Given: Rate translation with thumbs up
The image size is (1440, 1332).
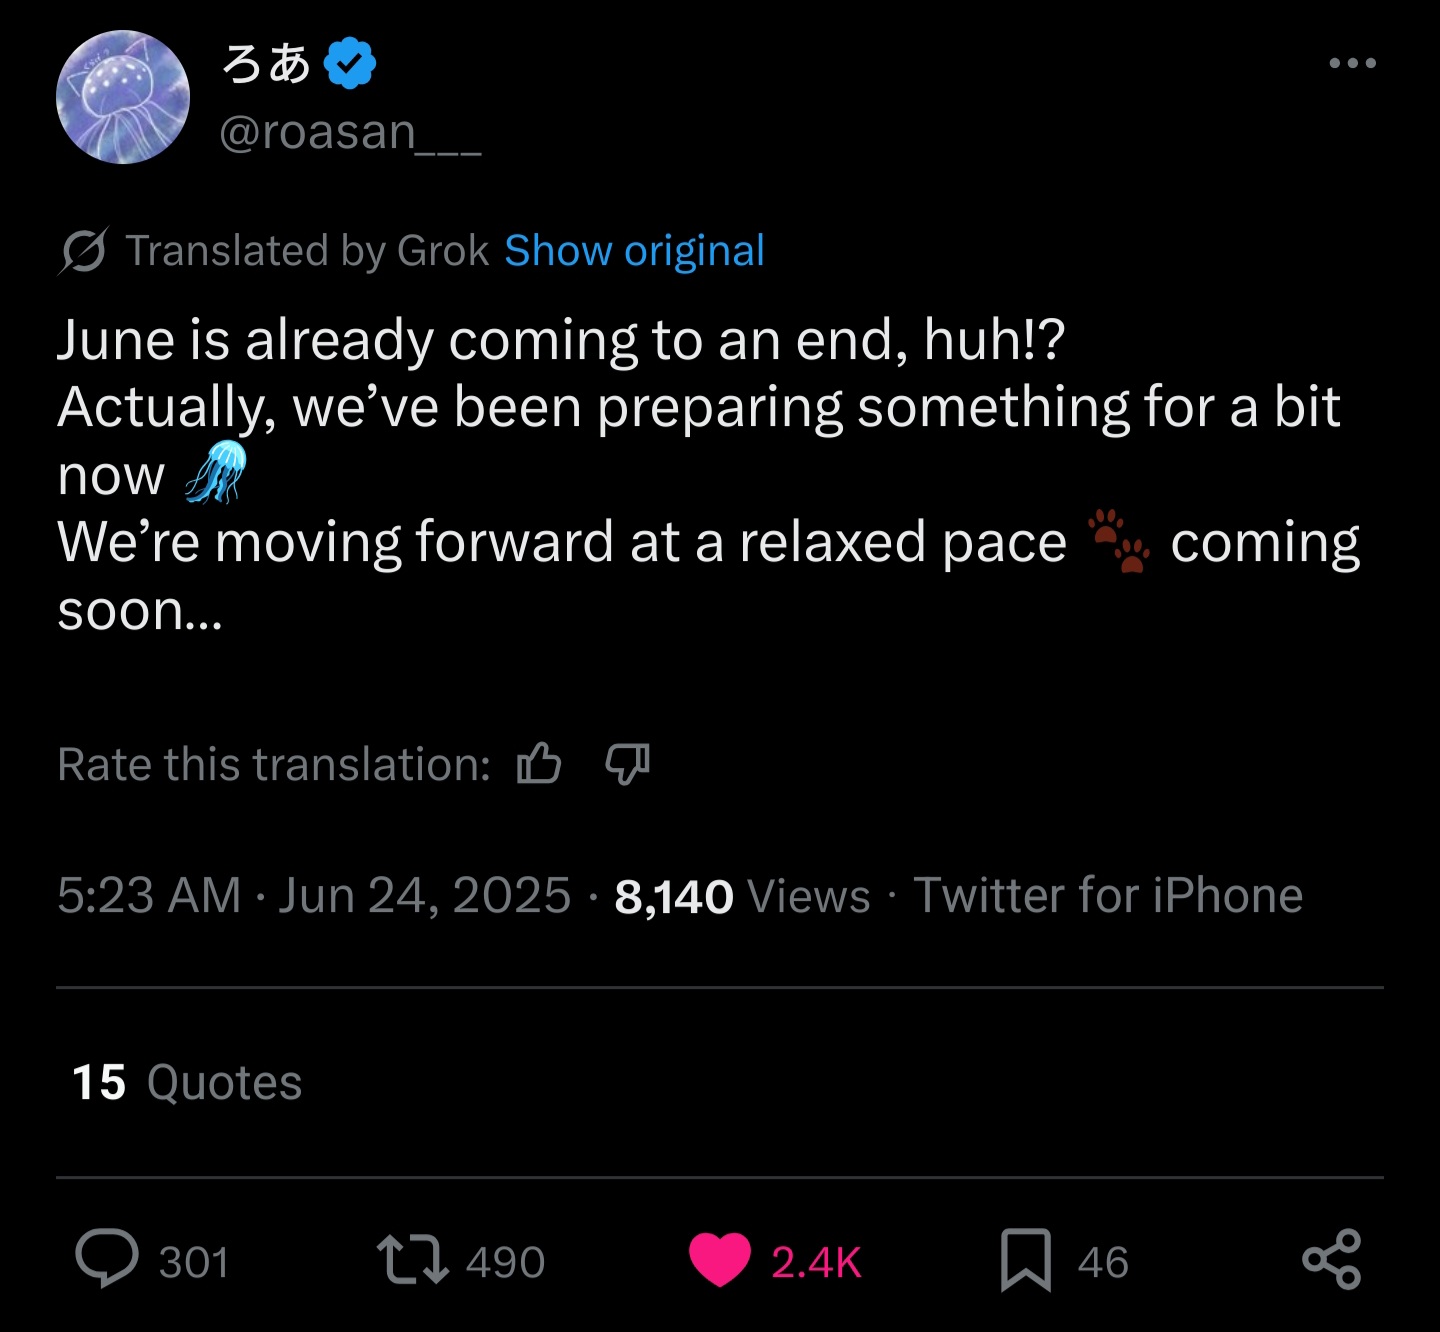Looking at the screenshot, I should pos(539,764).
